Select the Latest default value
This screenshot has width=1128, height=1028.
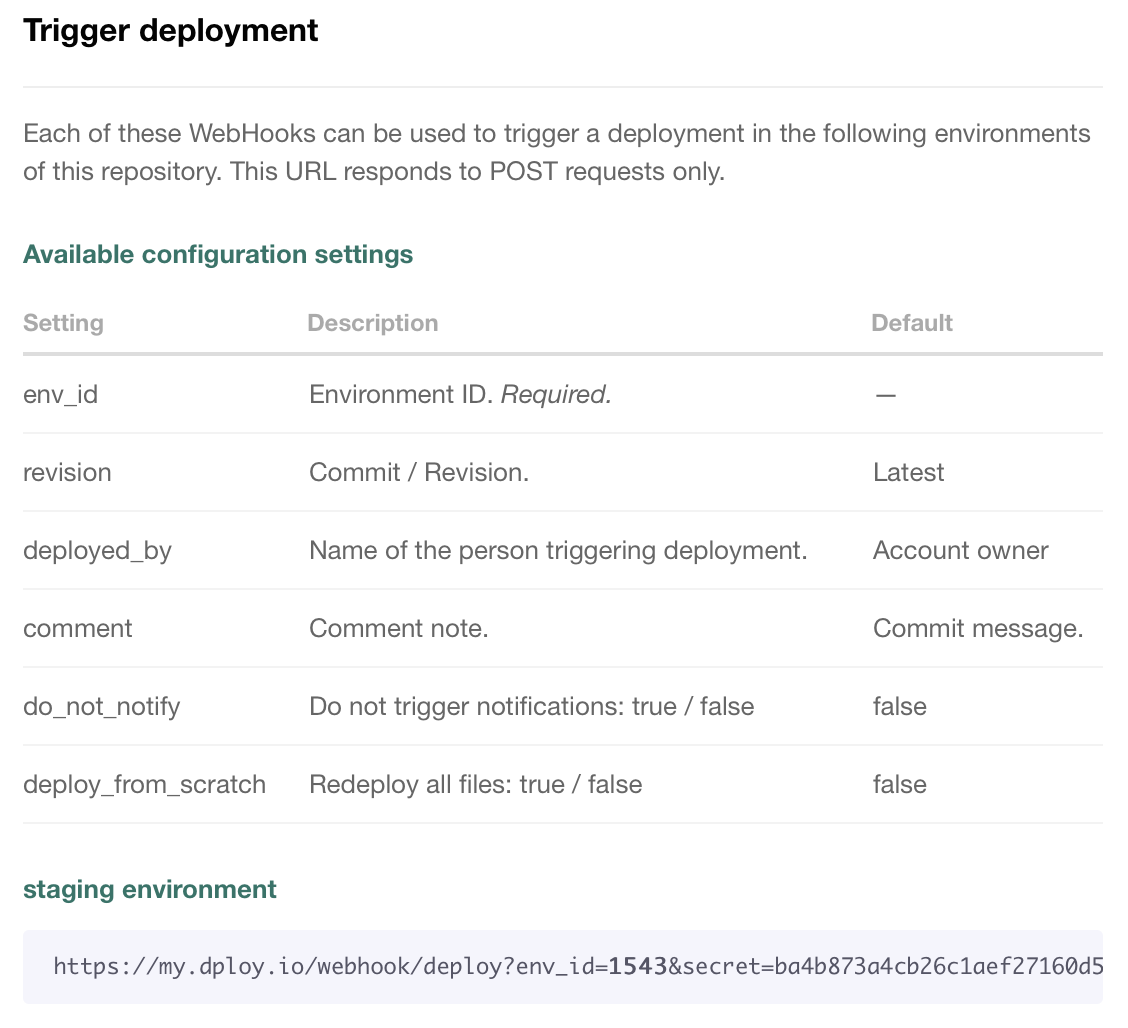click(908, 472)
